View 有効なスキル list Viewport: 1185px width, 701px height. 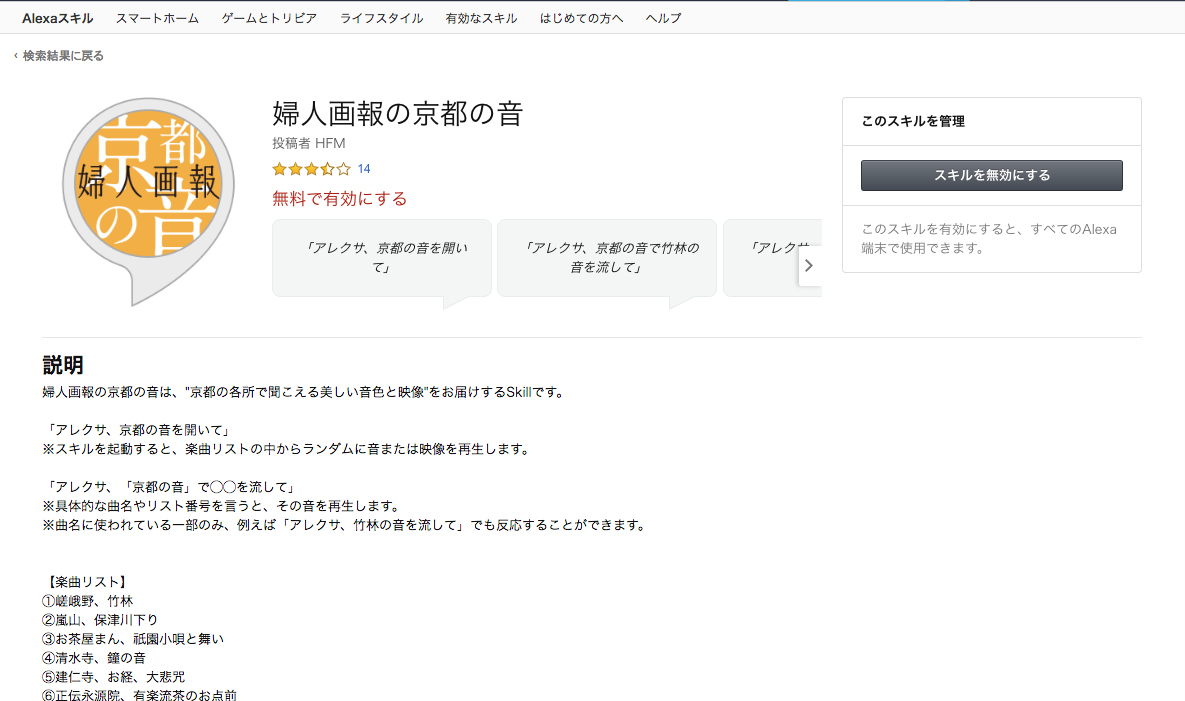(481, 18)
